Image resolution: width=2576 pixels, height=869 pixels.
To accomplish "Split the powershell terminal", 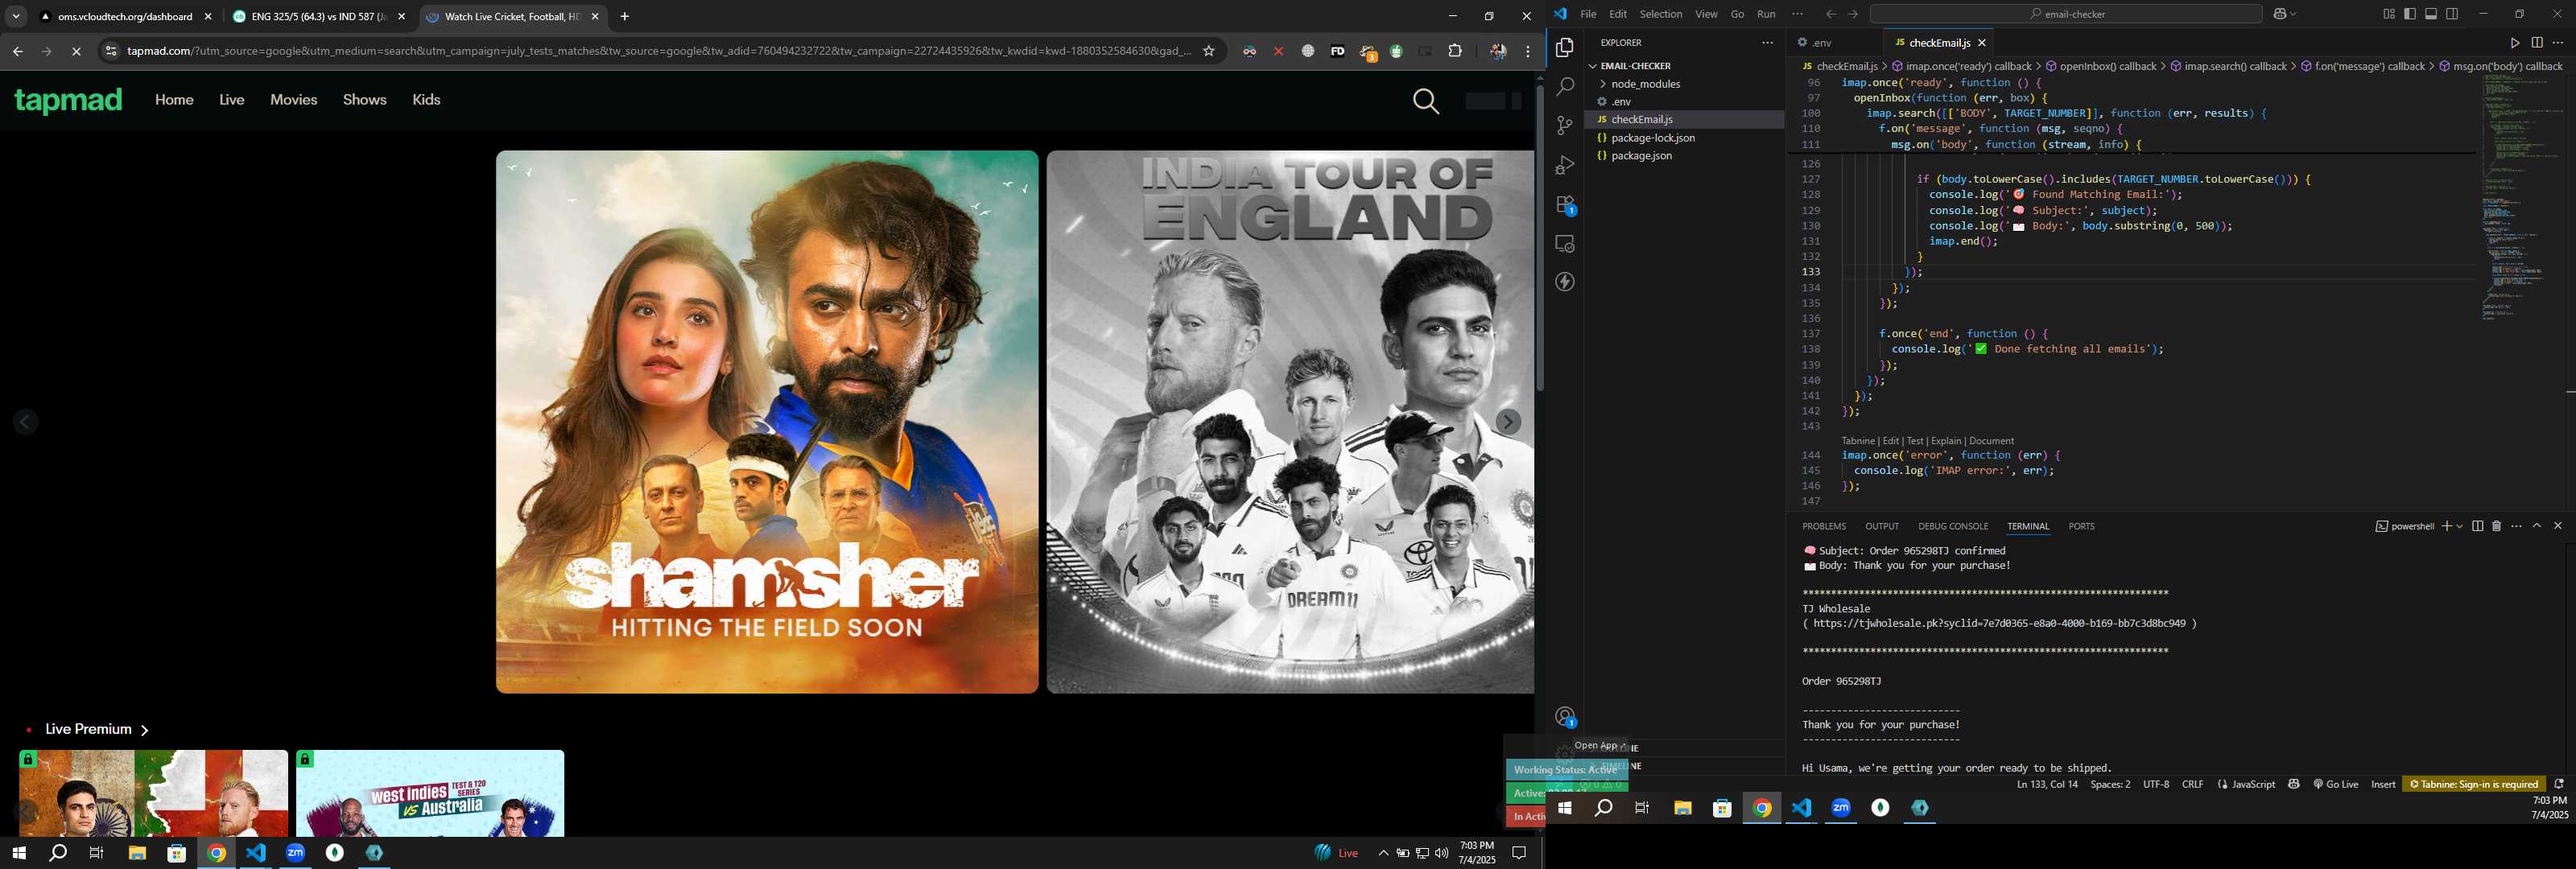I will [x=2477, y=526].
